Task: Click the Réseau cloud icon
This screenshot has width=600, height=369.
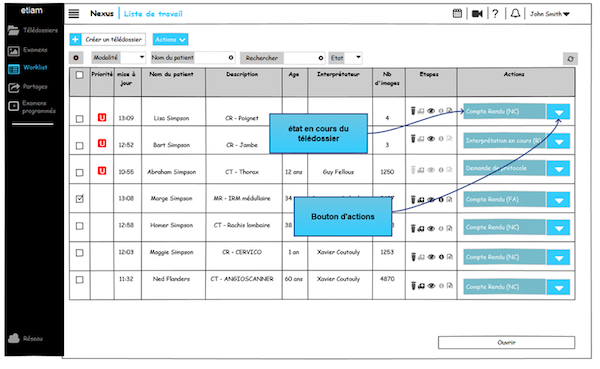Action: 14,338
